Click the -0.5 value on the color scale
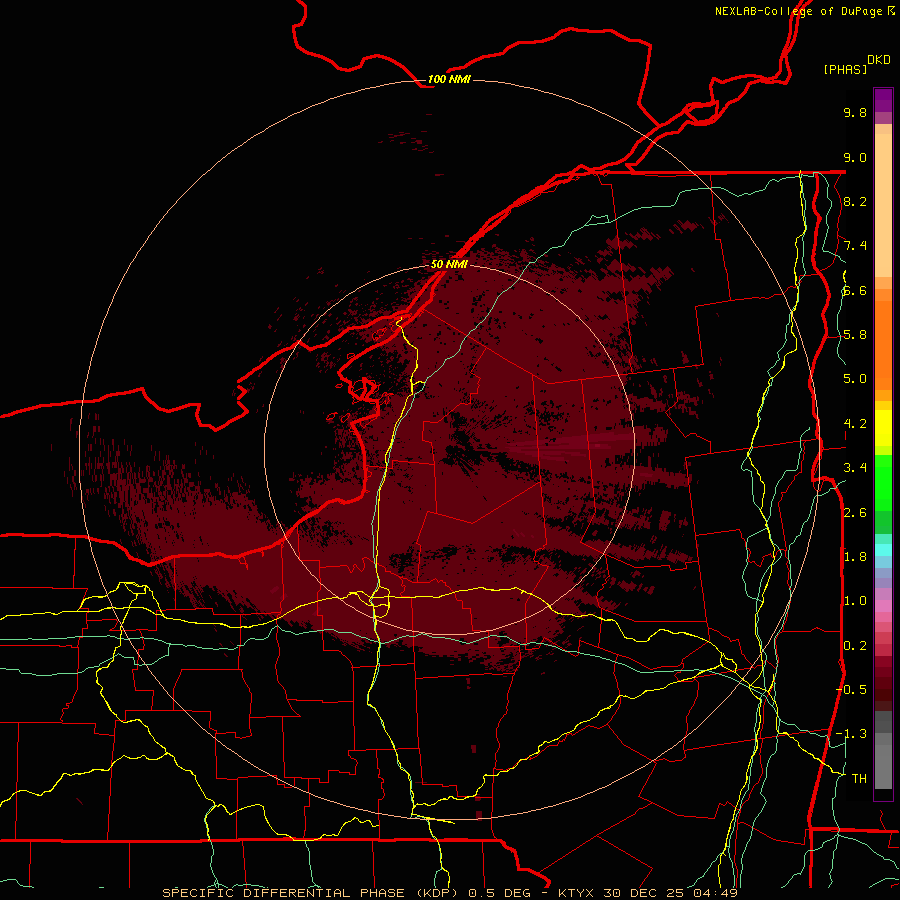Image resolution: width=900 pixels, height=900 pixels. (852, 690)
